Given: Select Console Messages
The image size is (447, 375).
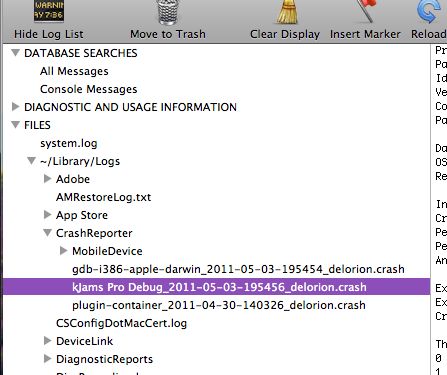Looking at the screenshot, I should pos(88,89).
